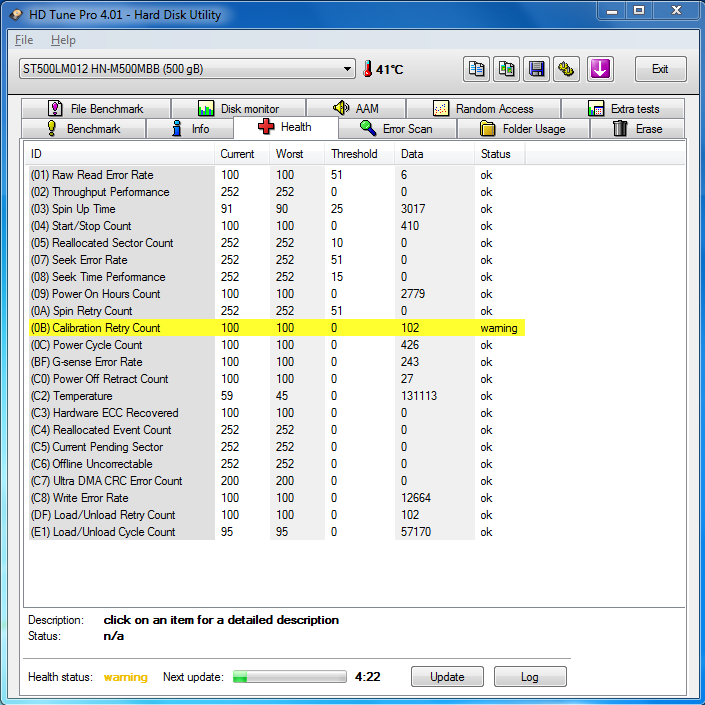Select the Current Pending Sector row

(277, 447)
